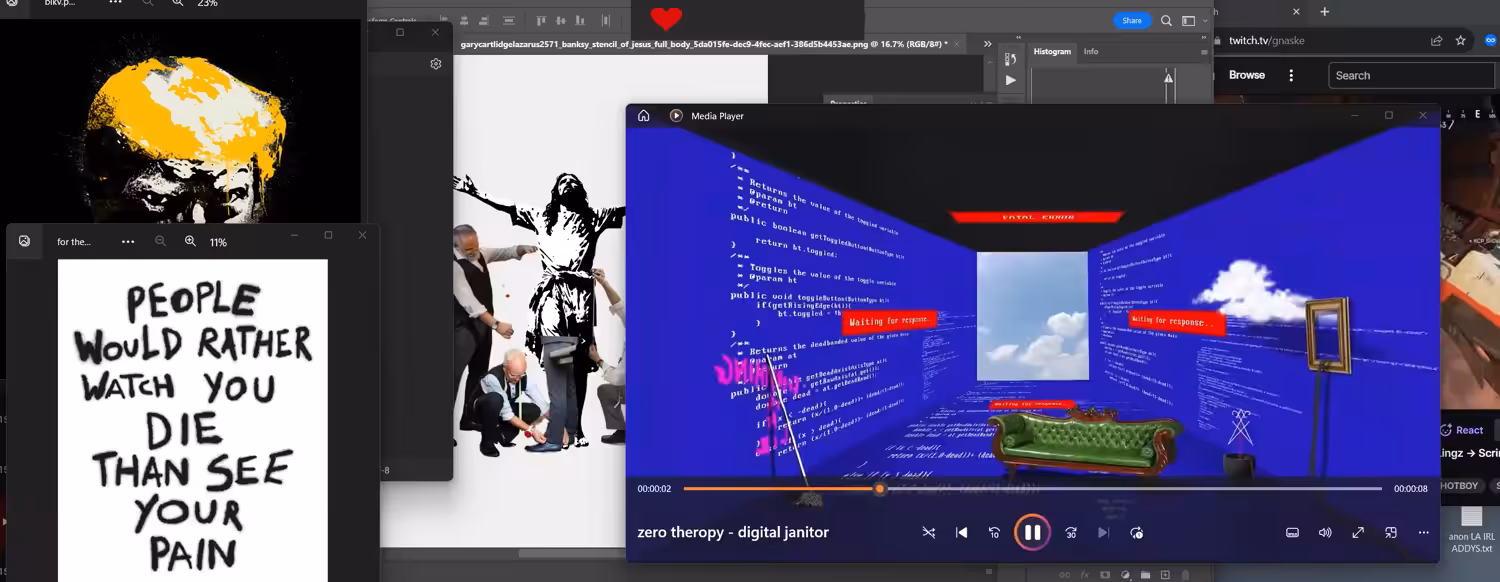This screenshot has height=582, width=1500.
Task: Skip back 10 seconds in Media Player
Action: (x=994, y=533)
